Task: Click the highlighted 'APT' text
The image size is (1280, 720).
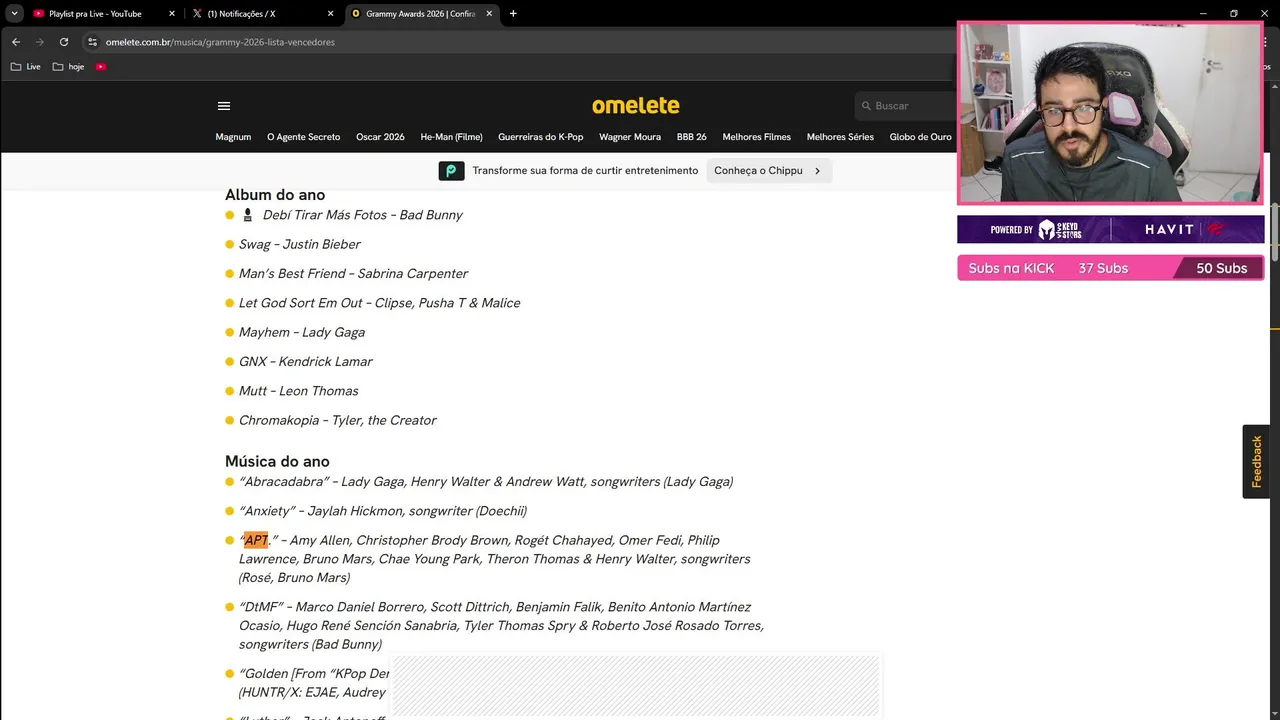Action: 257,540
